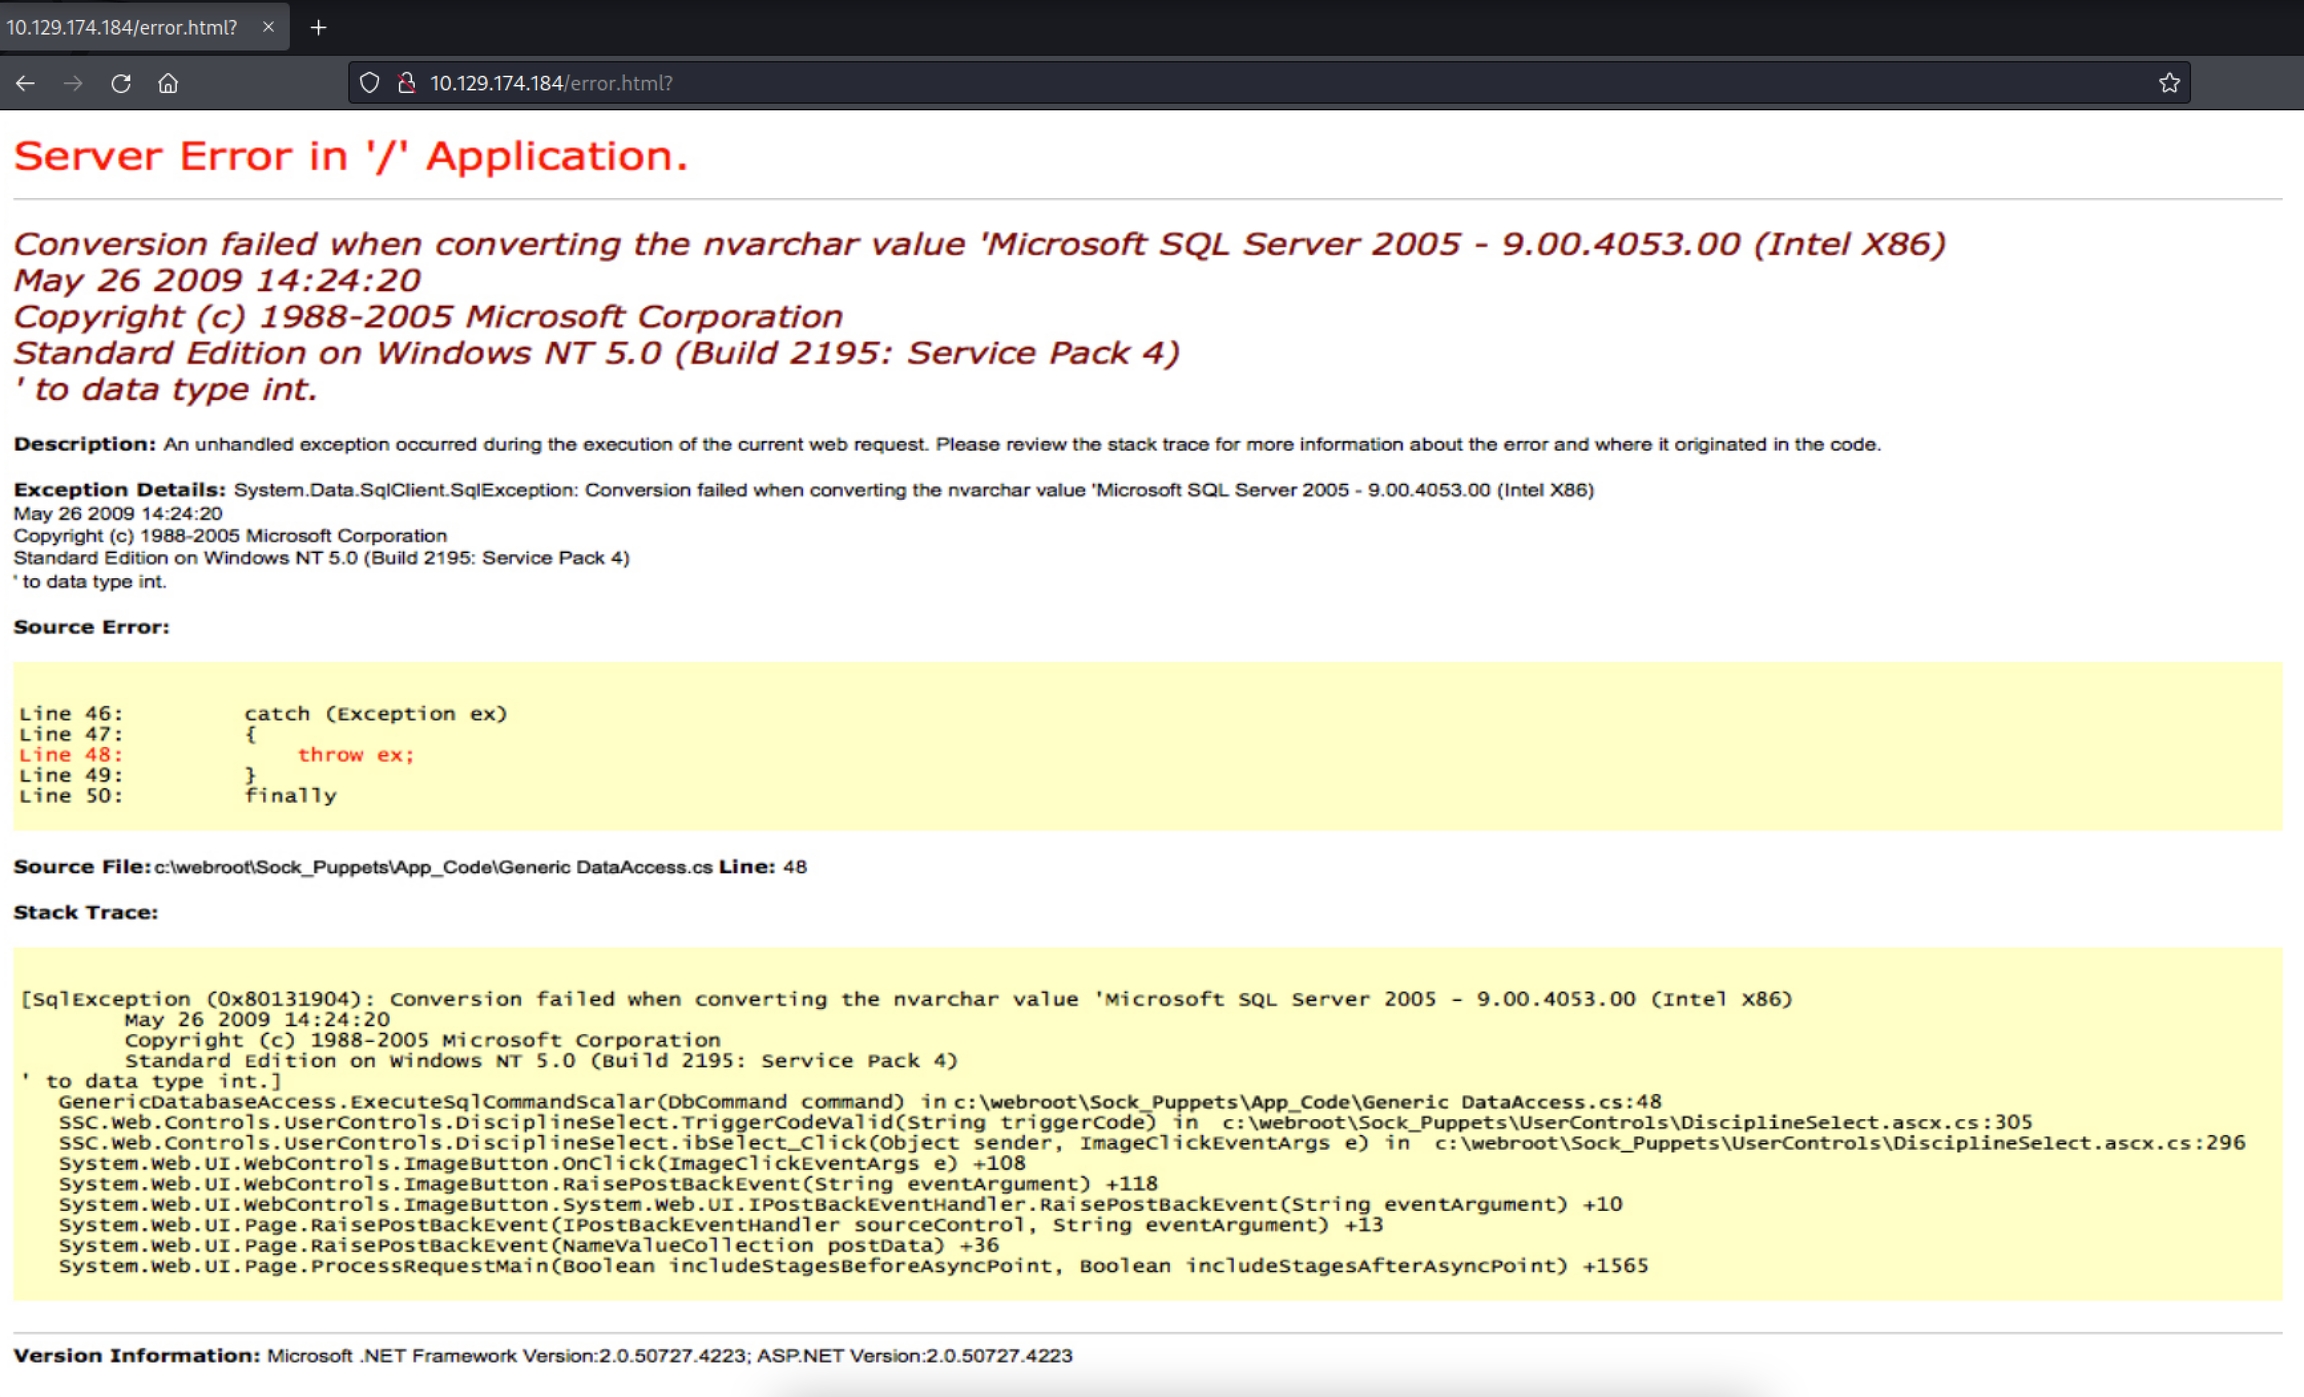Image resolution: width=2304 pixels, height=1397 pixels.
Task: Select the 10.129.174.184/error.html browser tab
Action: point(122,27)
